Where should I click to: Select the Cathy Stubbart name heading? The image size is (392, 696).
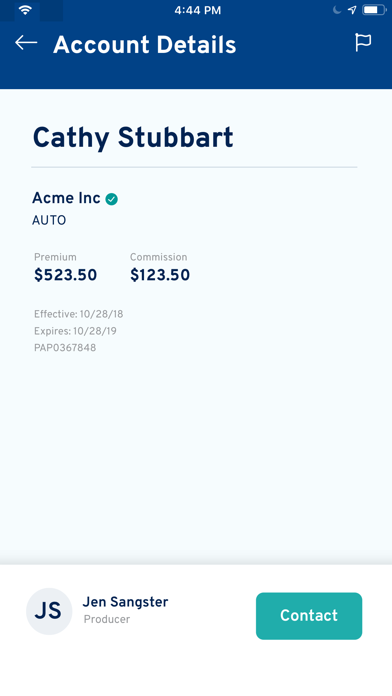(x=133, y=138)
